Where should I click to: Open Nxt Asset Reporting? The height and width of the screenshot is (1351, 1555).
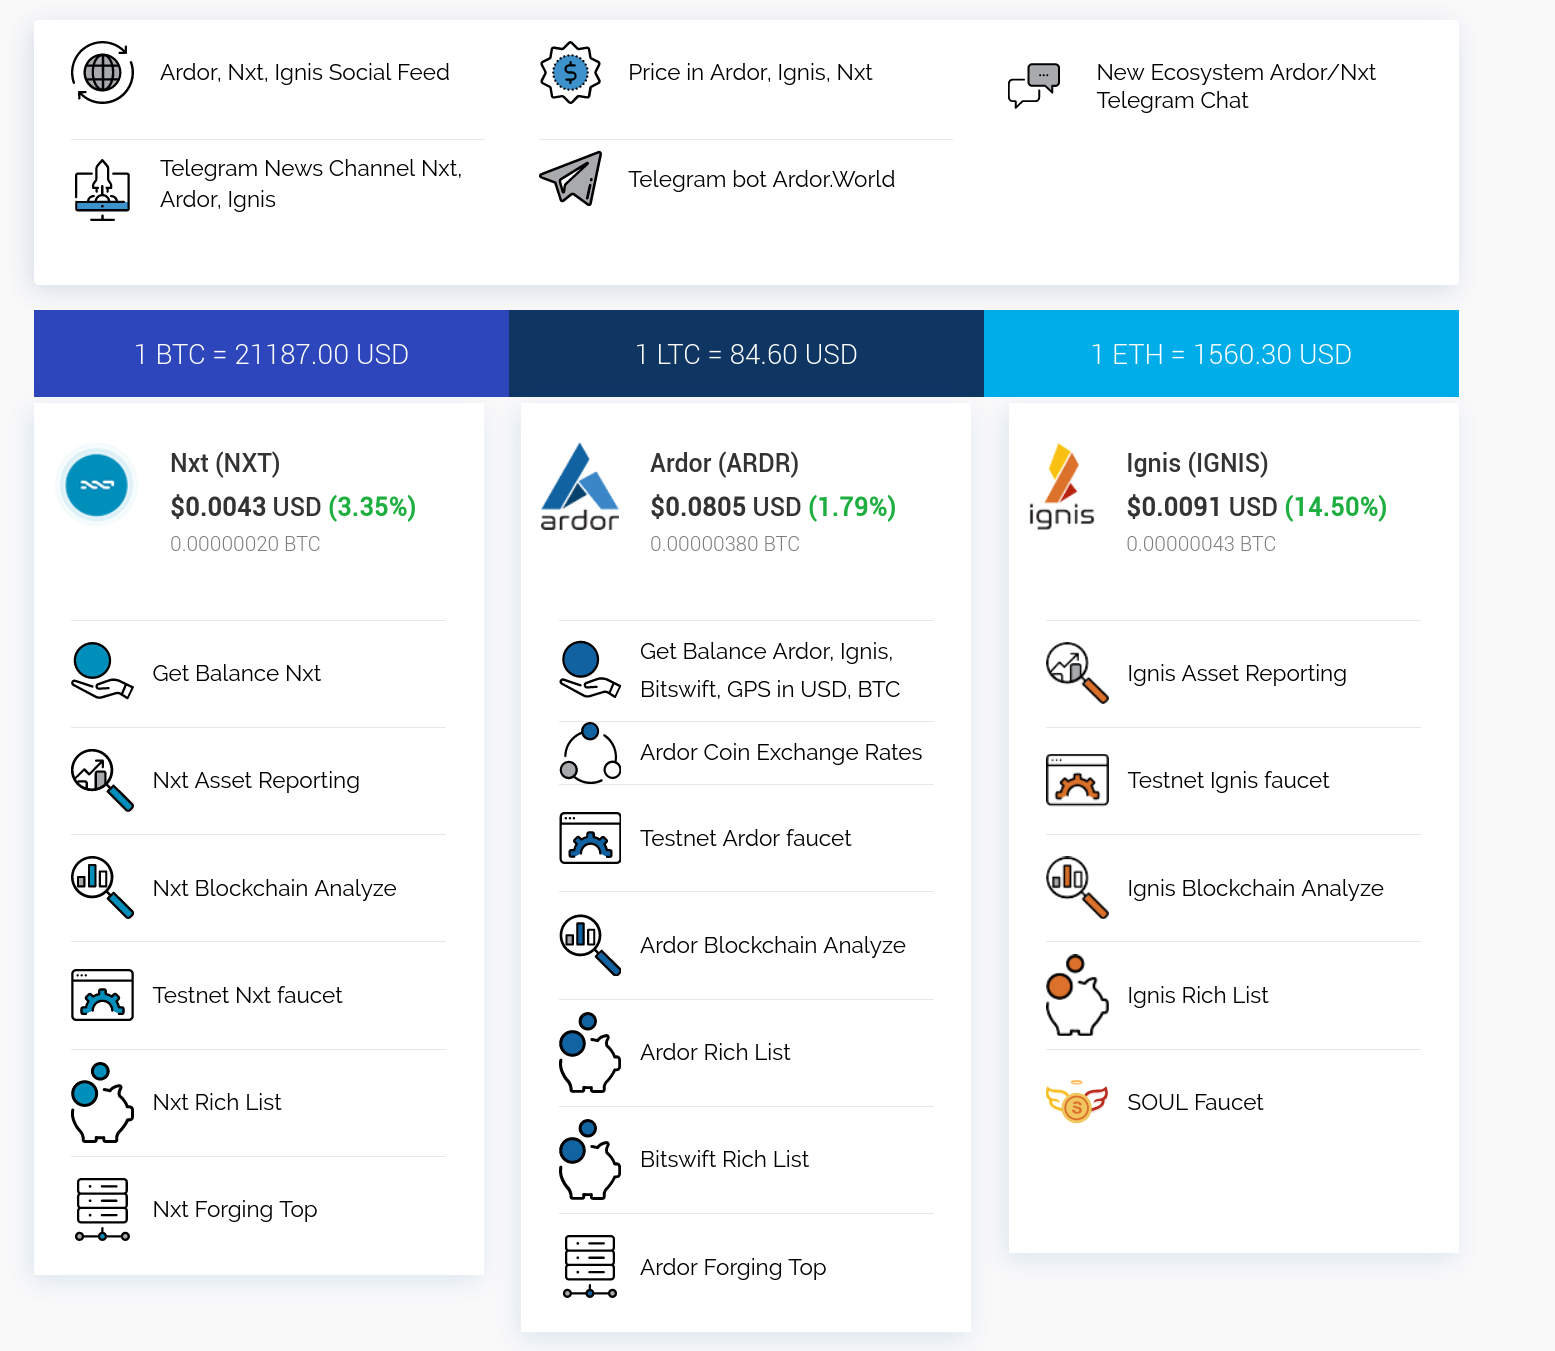[256, 781]
